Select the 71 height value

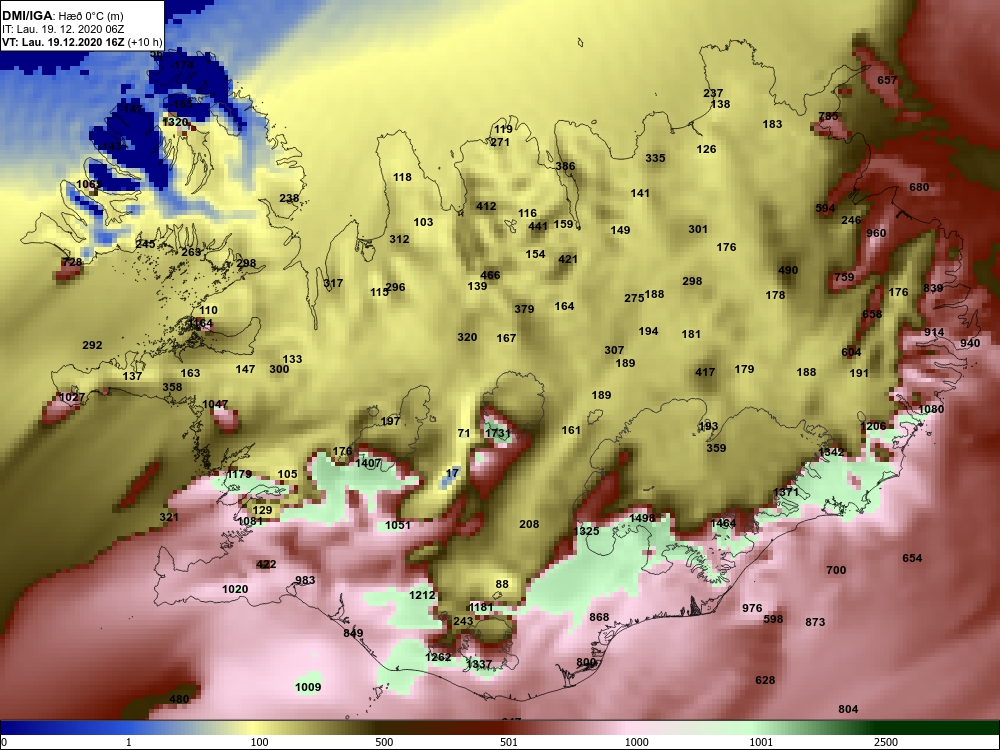click(x=464, y=433)
